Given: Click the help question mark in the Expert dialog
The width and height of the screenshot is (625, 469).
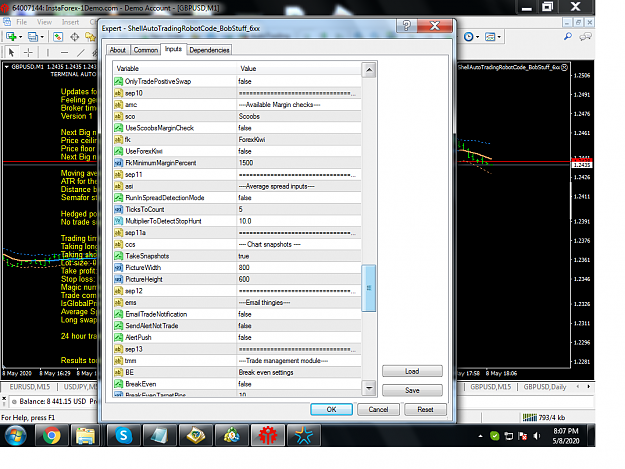Looking at the screenshot, I should (407, 26).
